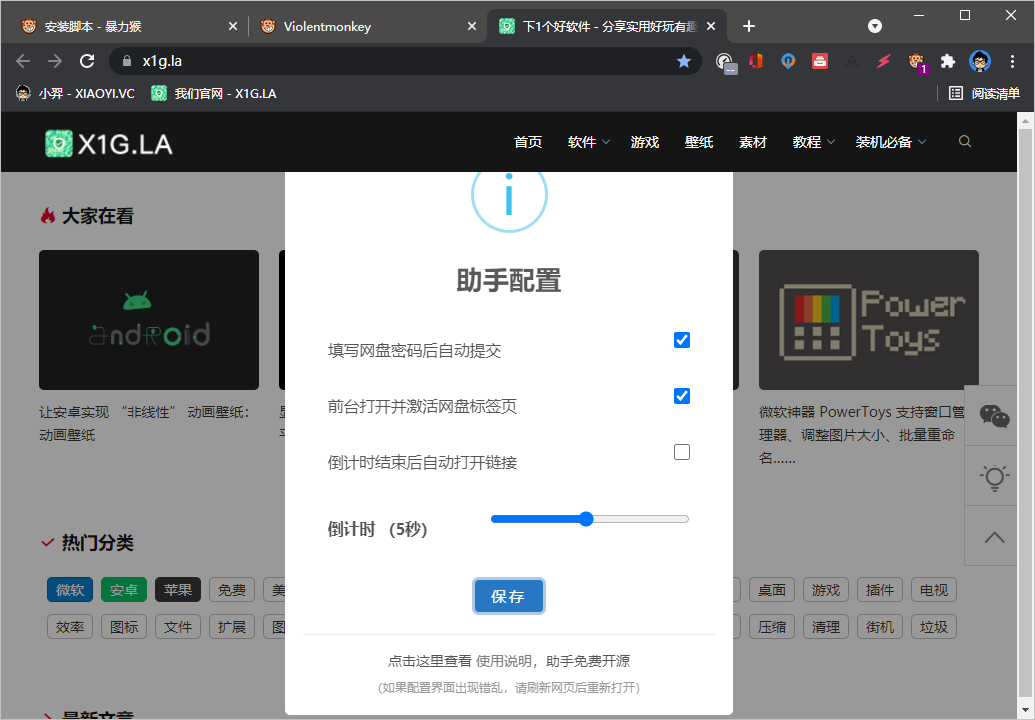Select the 垃圾 category tag

[x=934, y=627]
